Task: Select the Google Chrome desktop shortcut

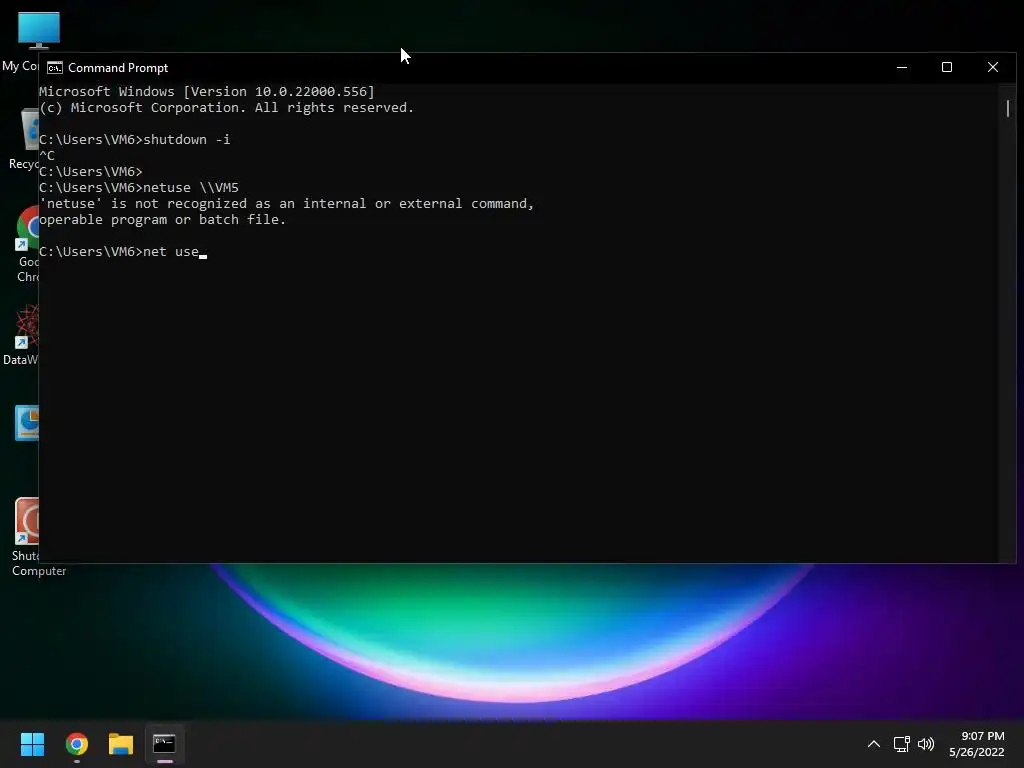Action: (27, 229)
